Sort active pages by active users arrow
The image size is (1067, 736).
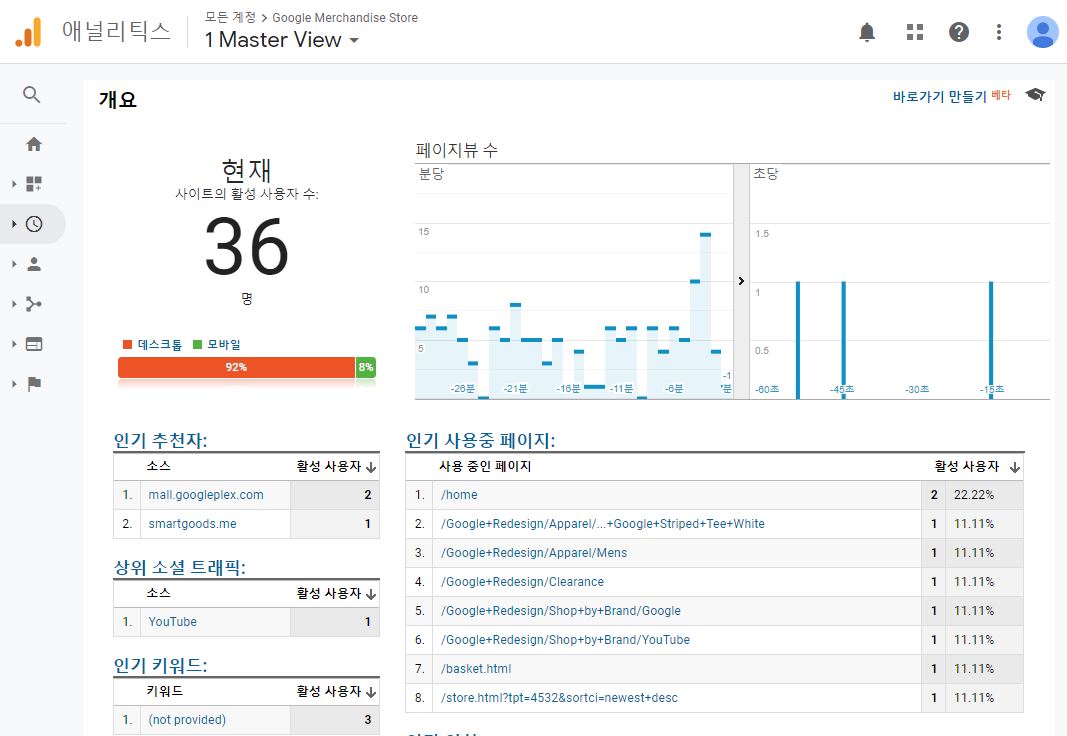point(1015,467)
